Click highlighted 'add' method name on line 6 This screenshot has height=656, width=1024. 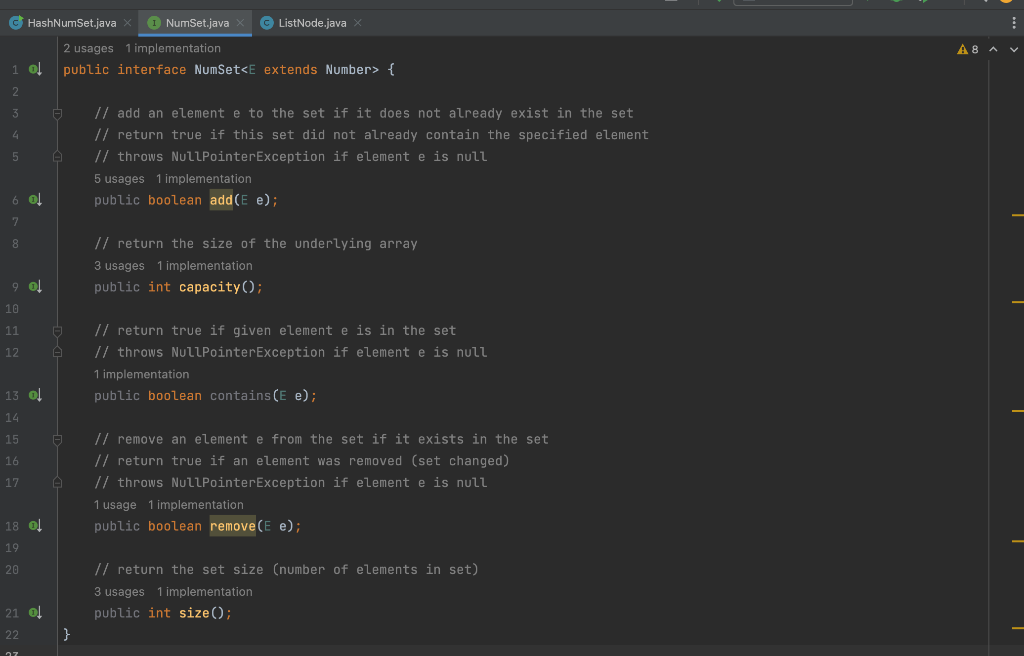click(x=221, y=200)
